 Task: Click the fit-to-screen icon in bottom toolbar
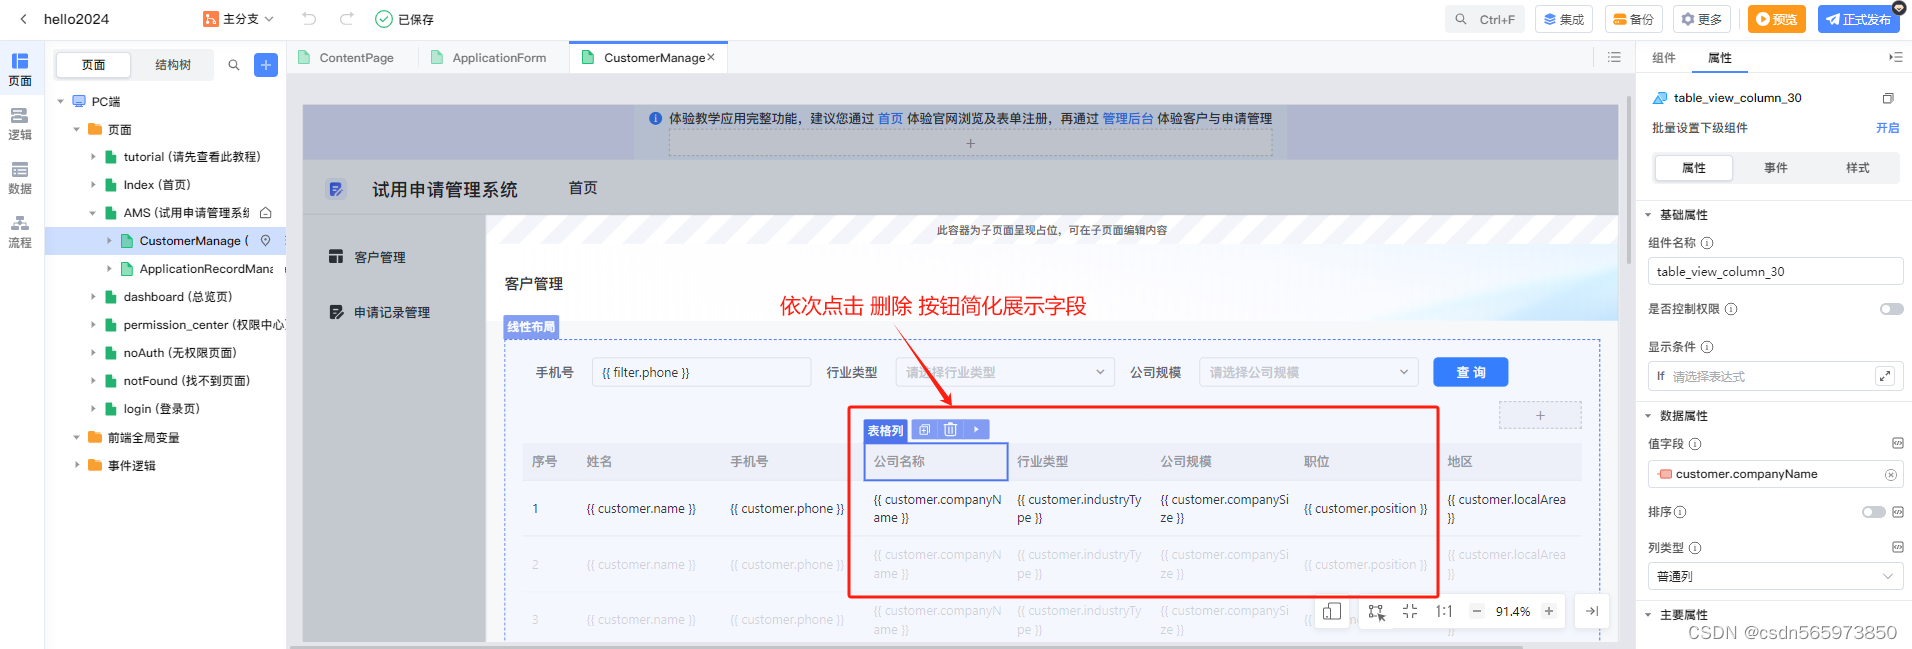click(1410, 611)
